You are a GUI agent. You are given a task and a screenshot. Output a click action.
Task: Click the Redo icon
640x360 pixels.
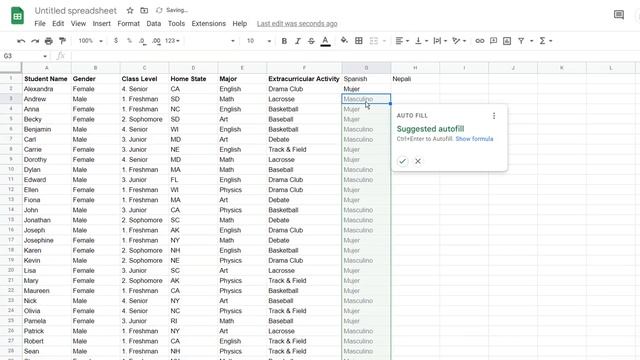(35, 41)
